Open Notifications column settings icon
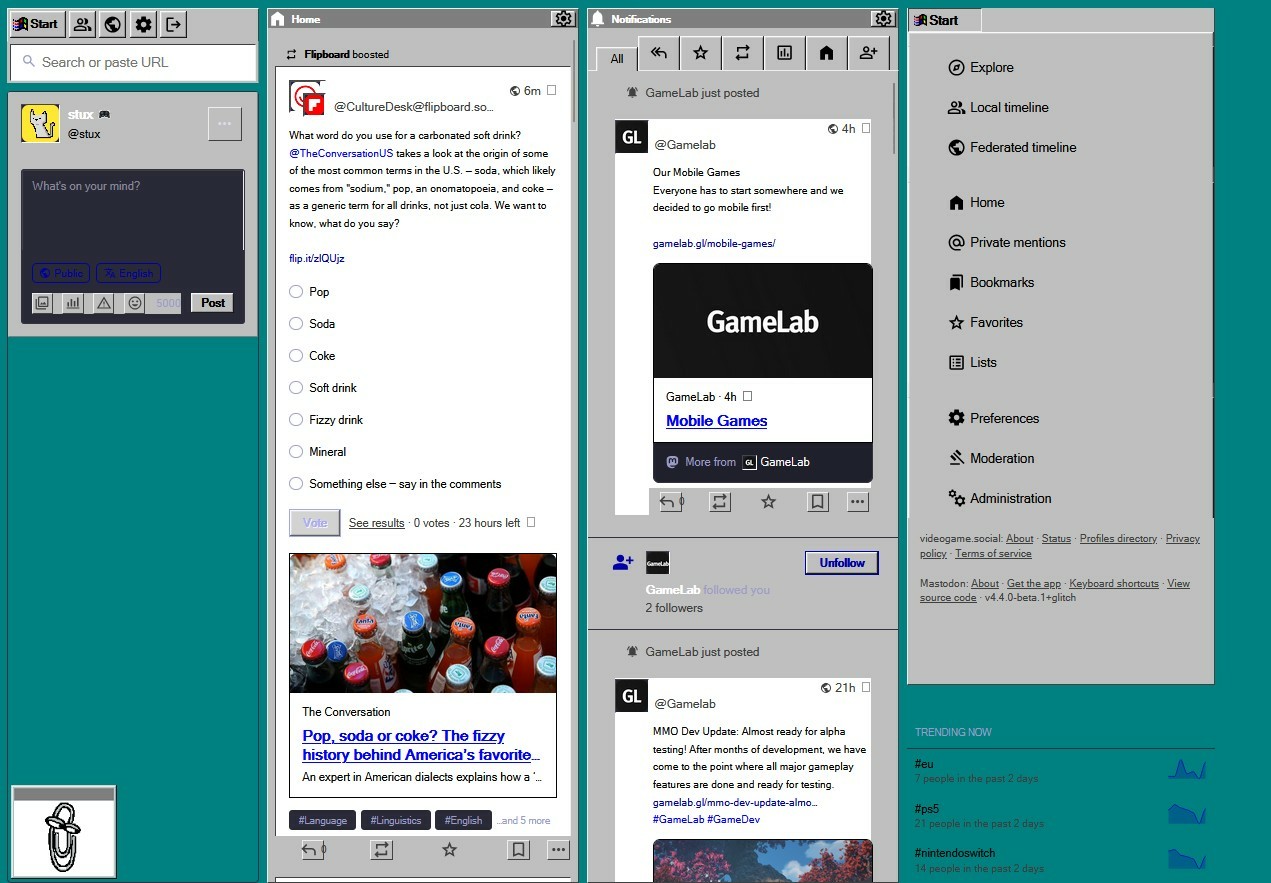1271x883 pixels. [x=882, y=19]
